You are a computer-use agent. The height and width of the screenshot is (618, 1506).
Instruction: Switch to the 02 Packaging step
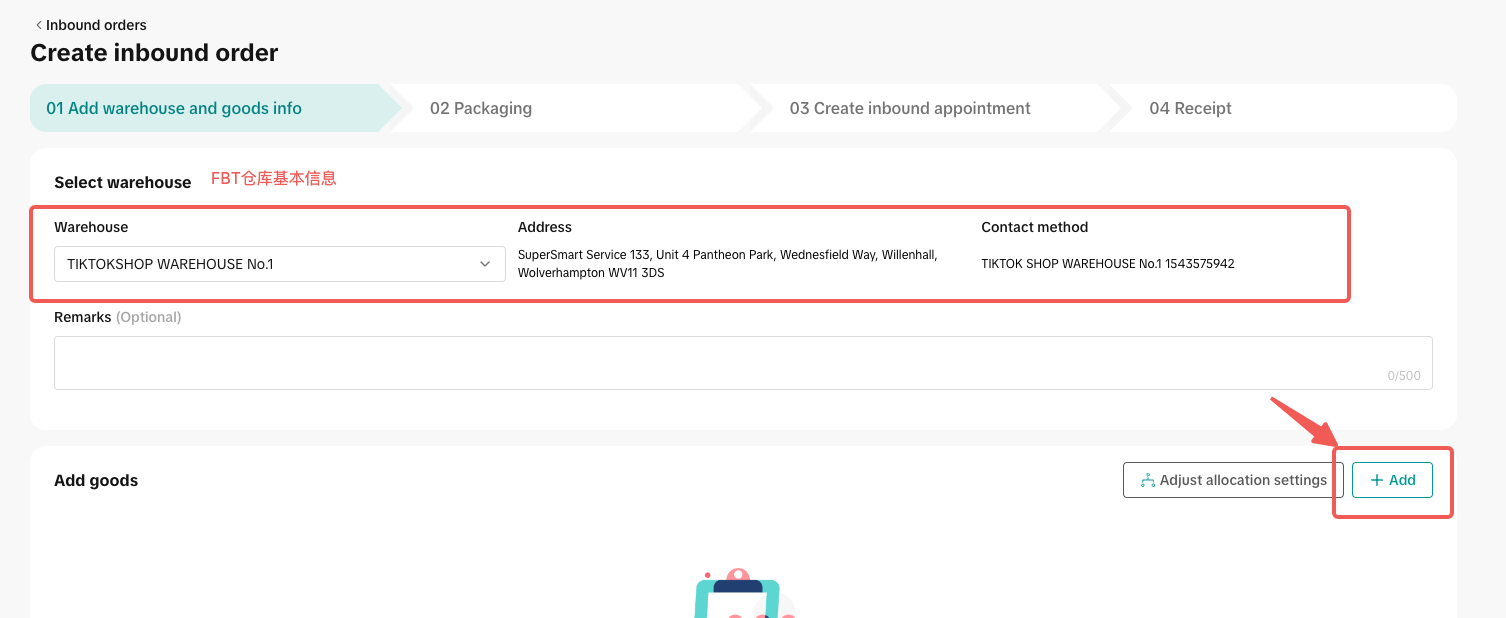coord(481,108)
